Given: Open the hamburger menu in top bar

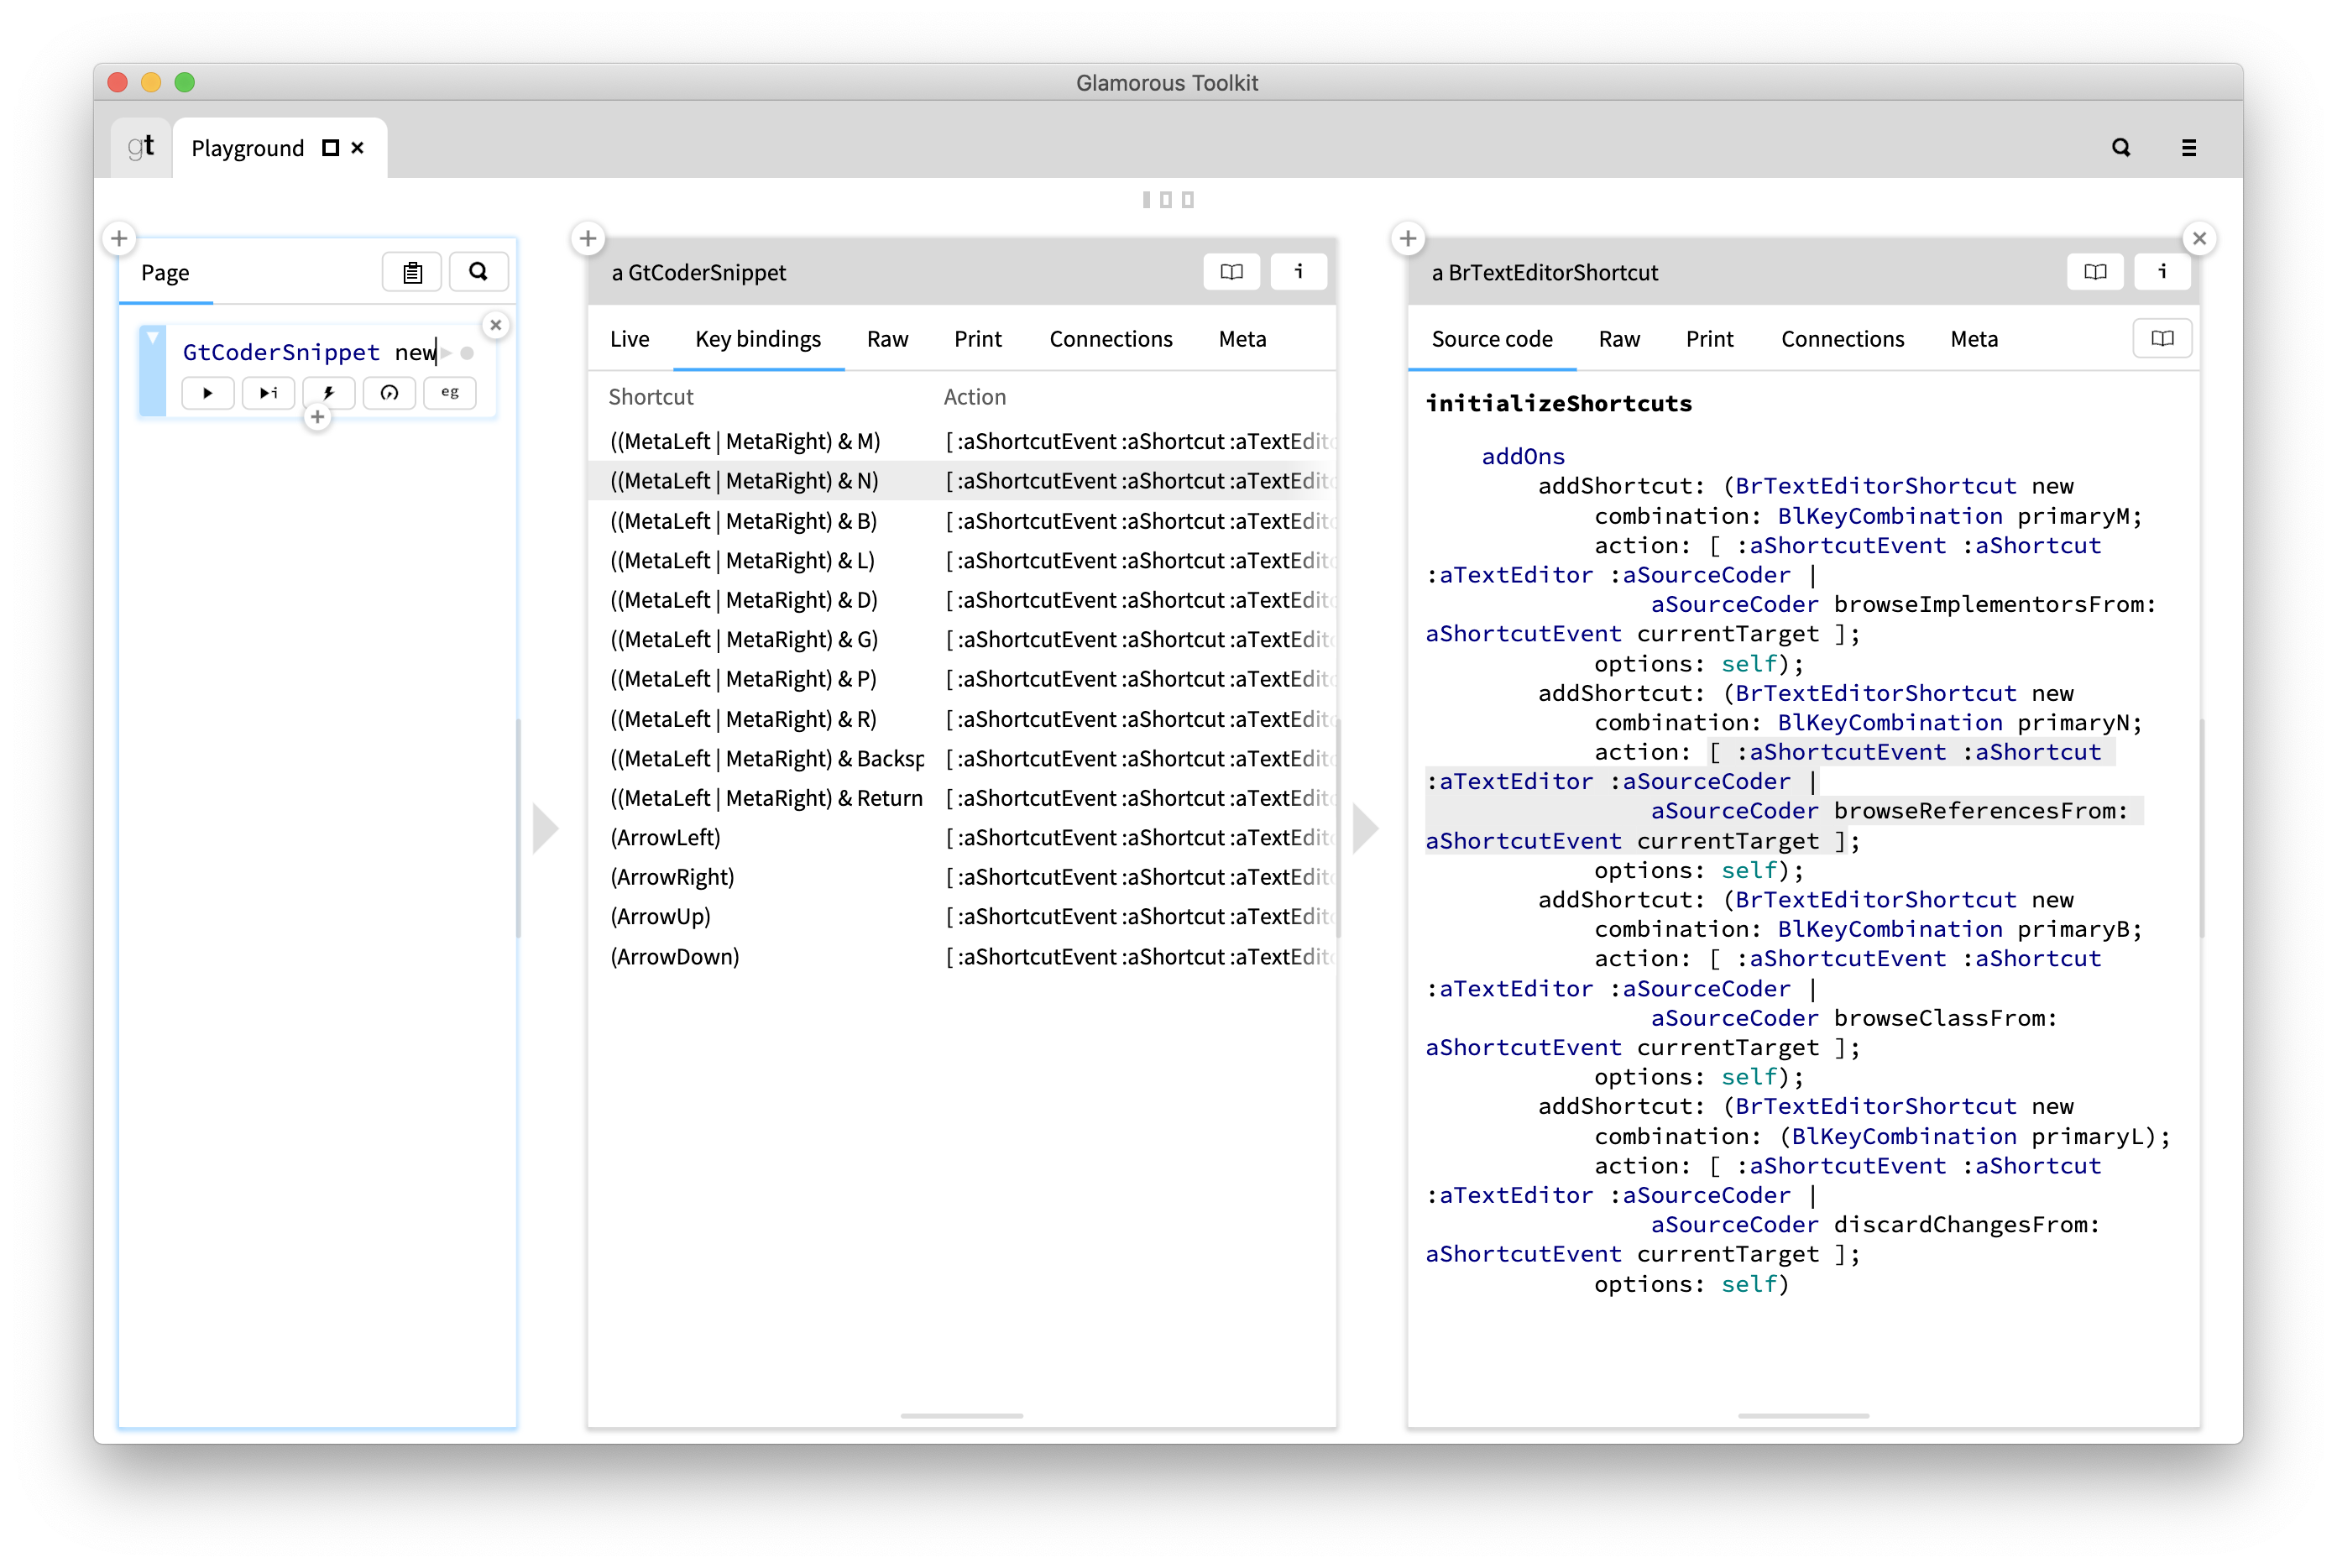Looking at the screenshot, I should click(2188, 148).
